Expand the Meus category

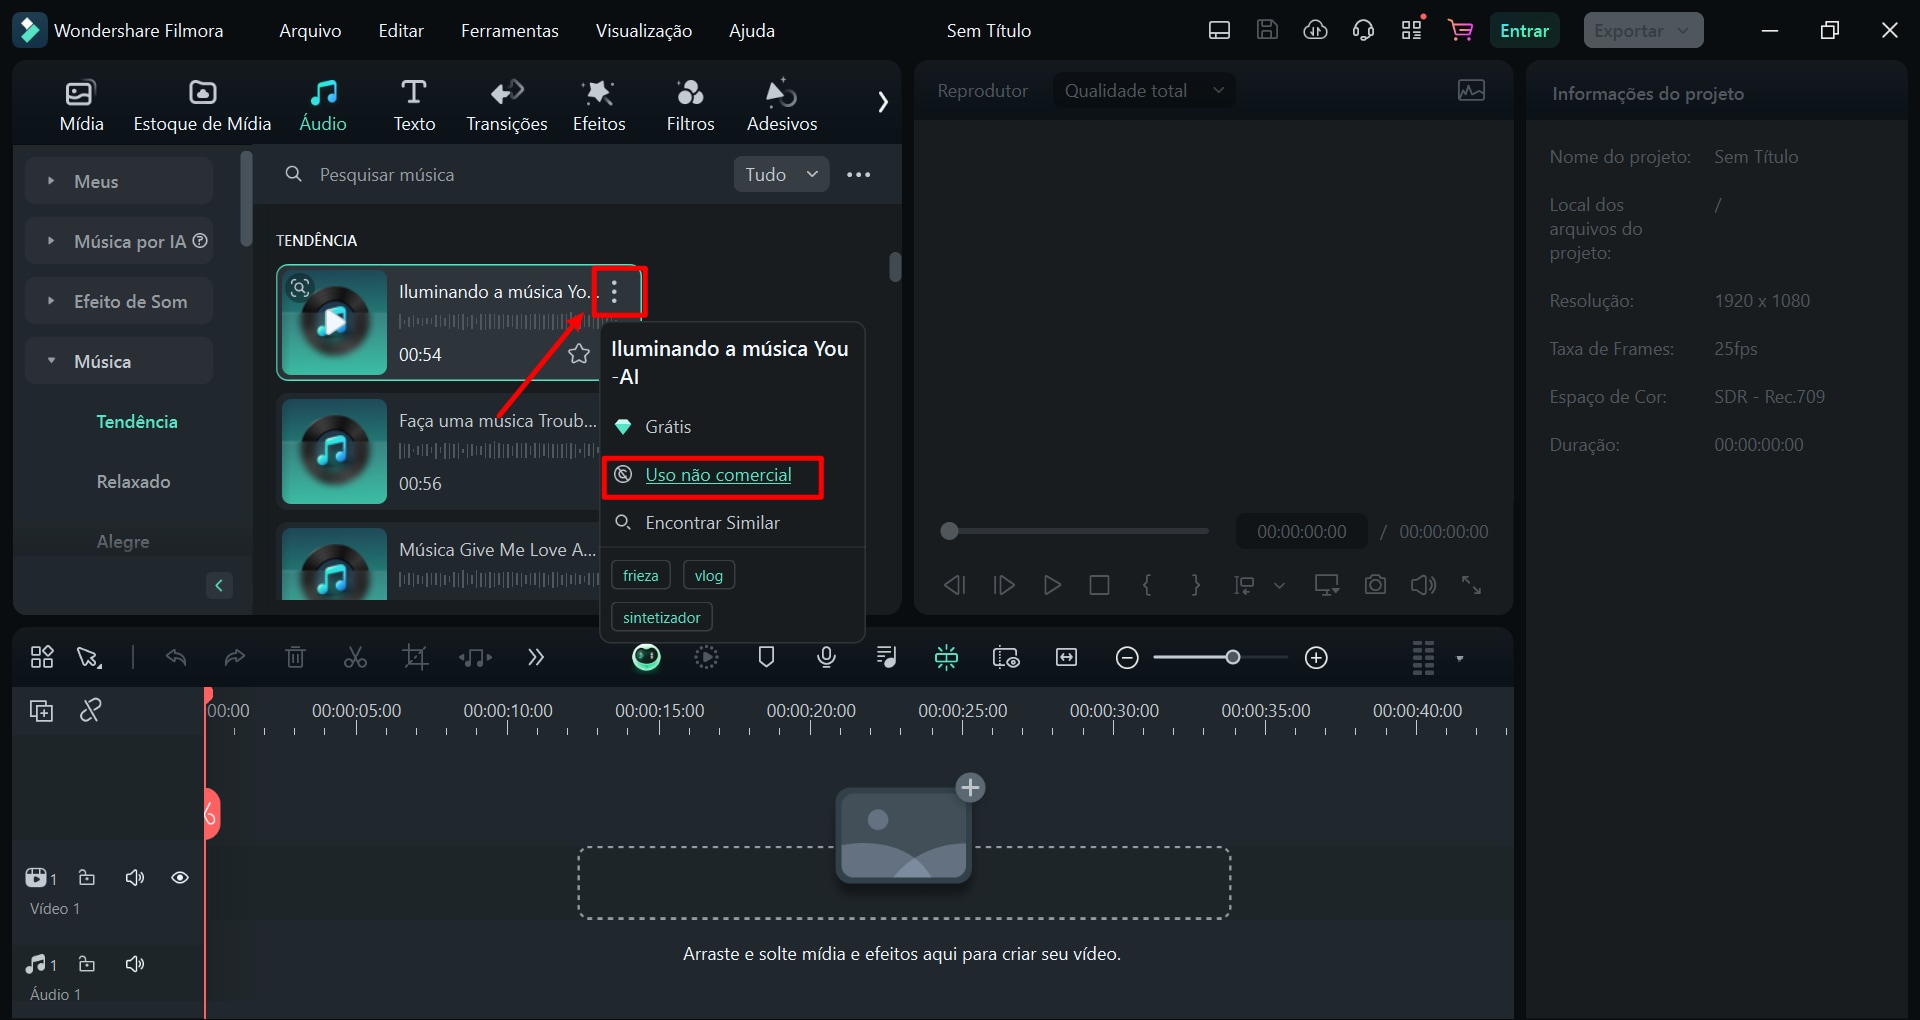pyautogui.click(x=119, y=181)
